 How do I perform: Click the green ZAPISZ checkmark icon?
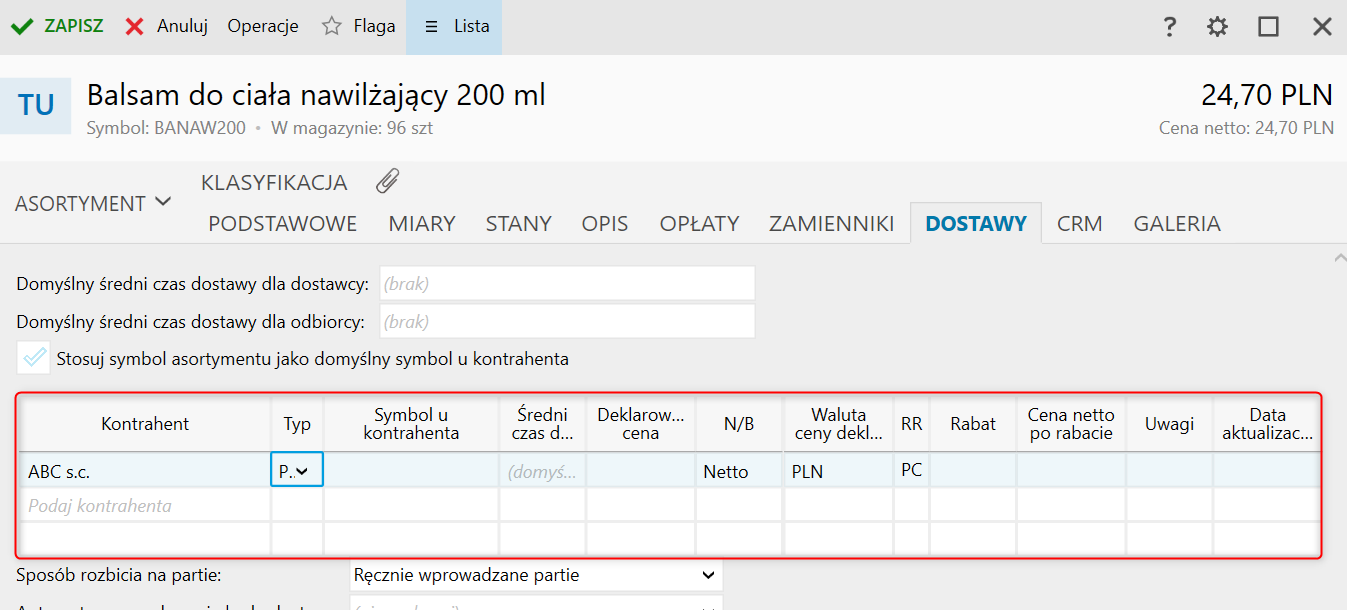tap(23, 27)
